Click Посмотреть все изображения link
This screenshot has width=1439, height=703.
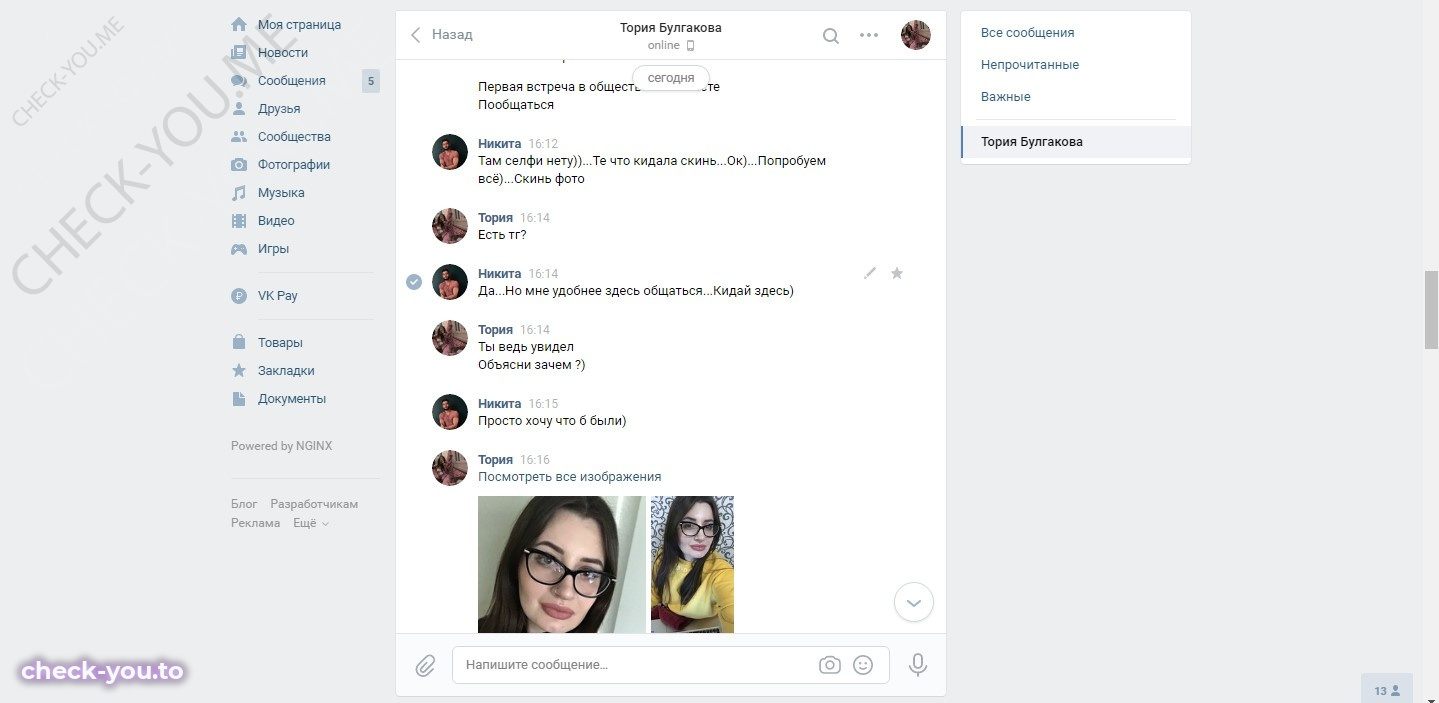tap(569, 477)
